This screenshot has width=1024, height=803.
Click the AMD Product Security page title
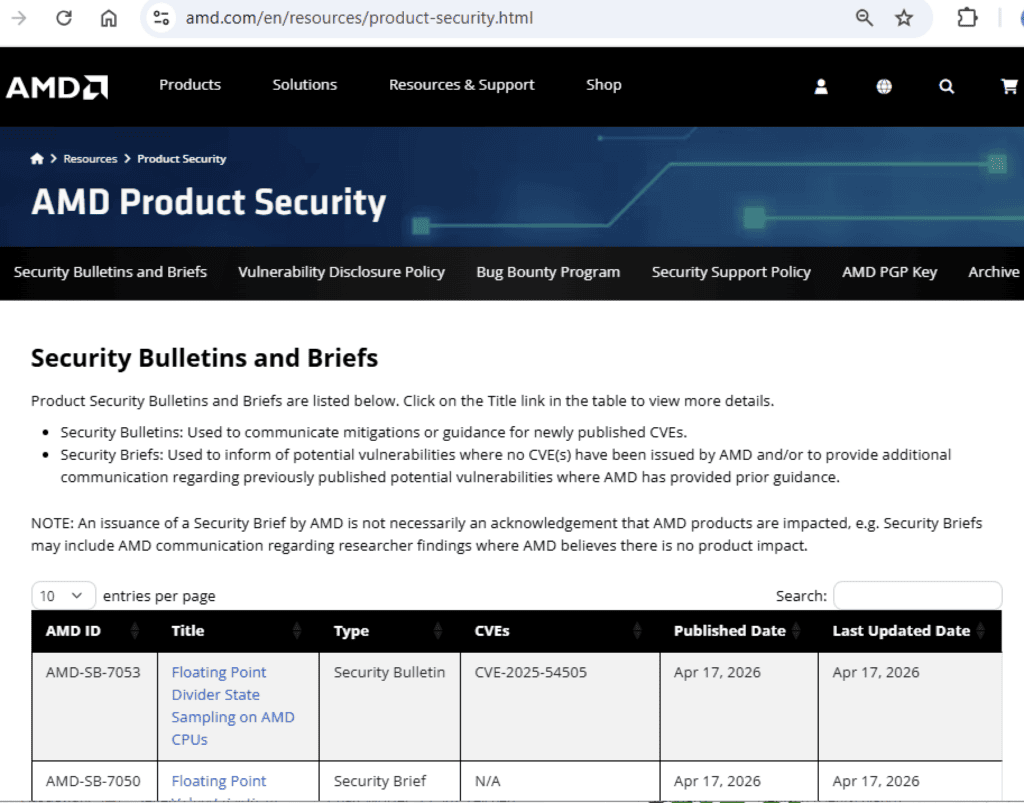209,202
